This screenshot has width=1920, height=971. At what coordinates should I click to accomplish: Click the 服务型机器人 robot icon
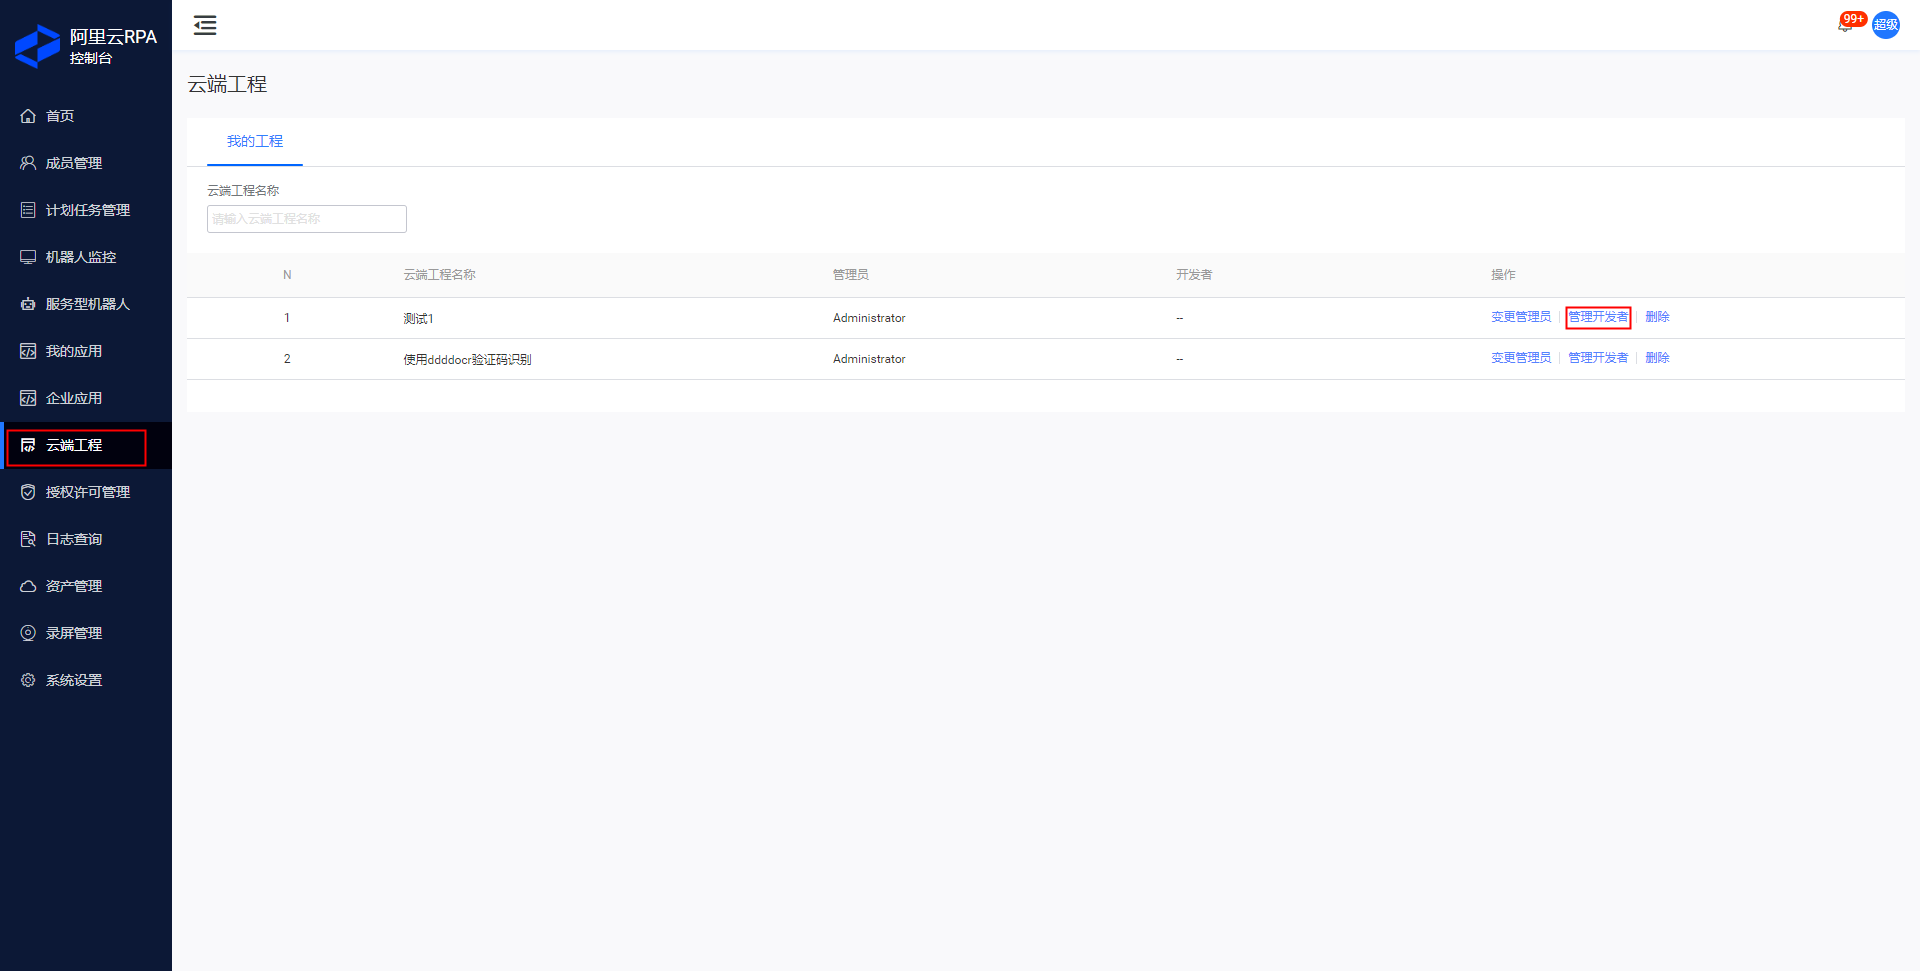coord(28,304)
